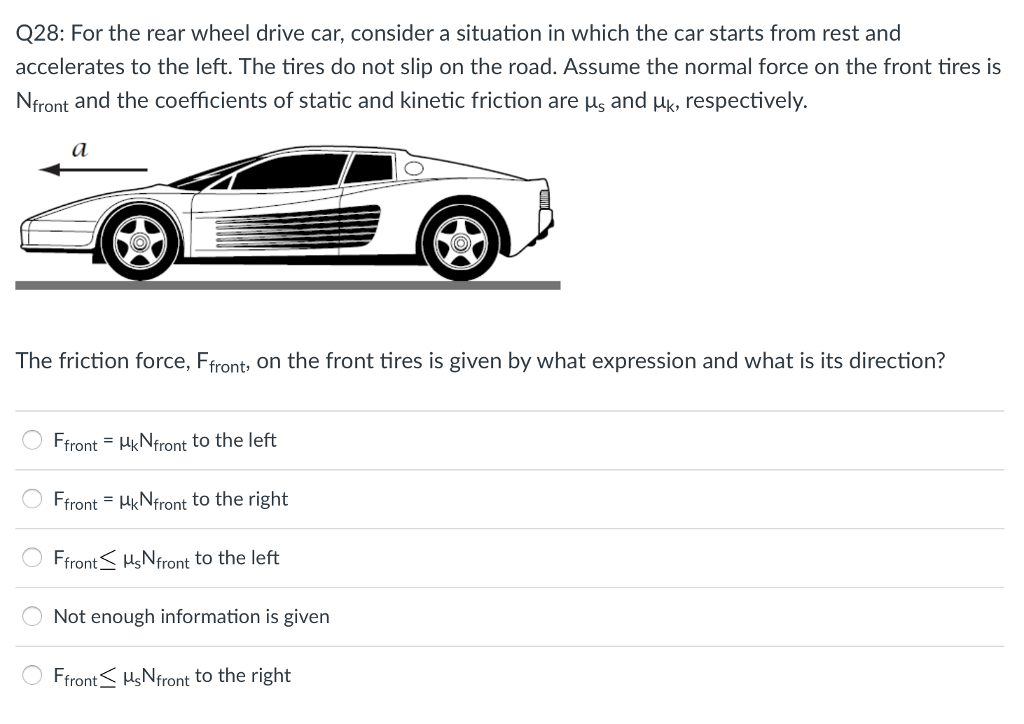Click the radio circle for the last option
Screen dimensions: 1024x724
click(31, 674)
